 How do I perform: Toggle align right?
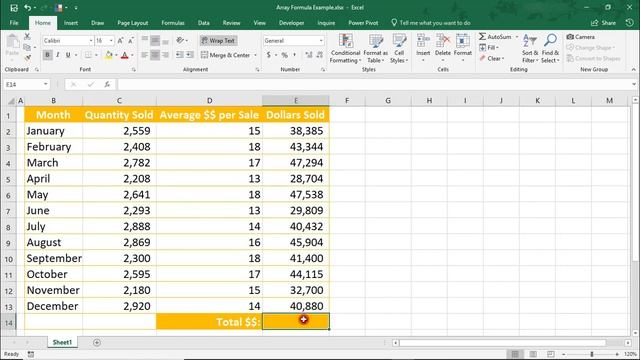coord(165,55)
